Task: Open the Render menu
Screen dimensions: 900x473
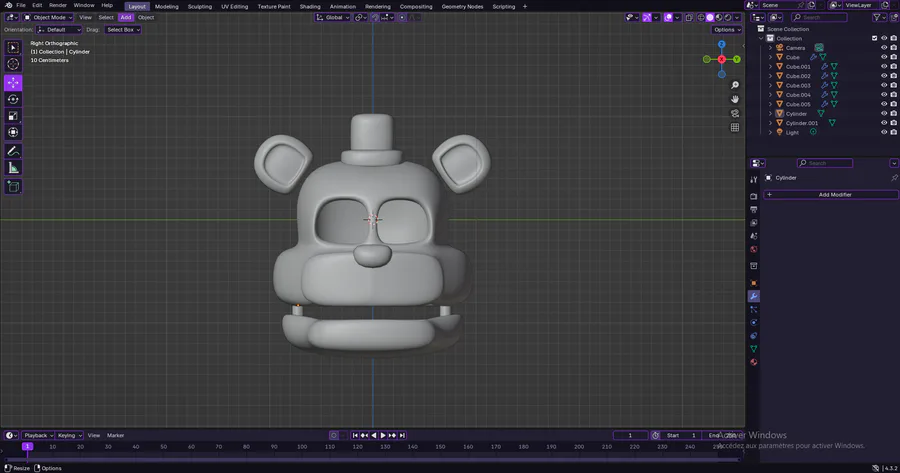Action: (x=57, y=5)
